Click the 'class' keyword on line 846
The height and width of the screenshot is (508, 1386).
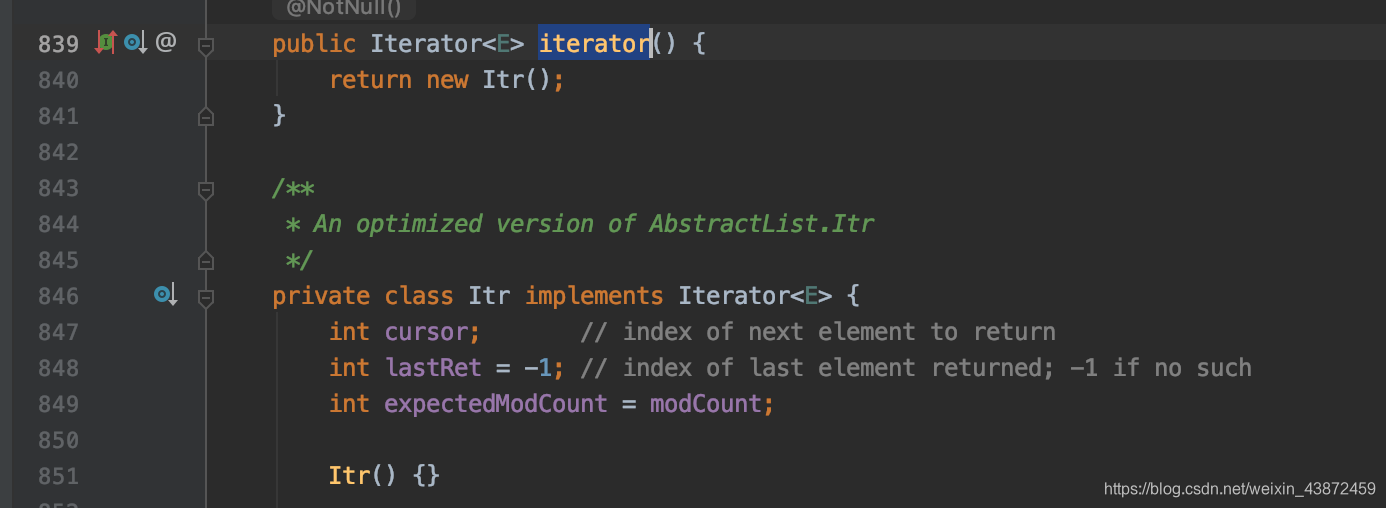pos(419,296)
